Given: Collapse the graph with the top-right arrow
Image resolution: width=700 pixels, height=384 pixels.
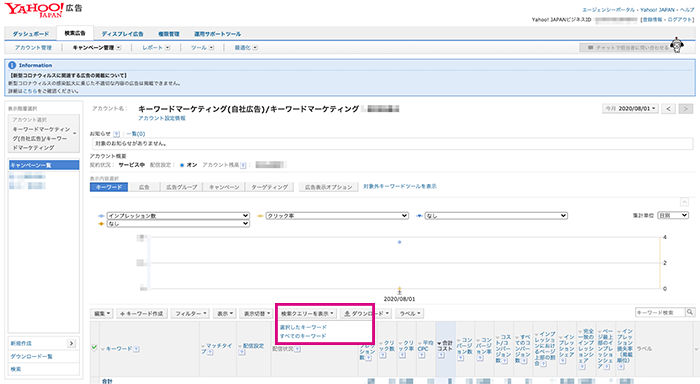Looking at the screenshot, I should (684, 202).
